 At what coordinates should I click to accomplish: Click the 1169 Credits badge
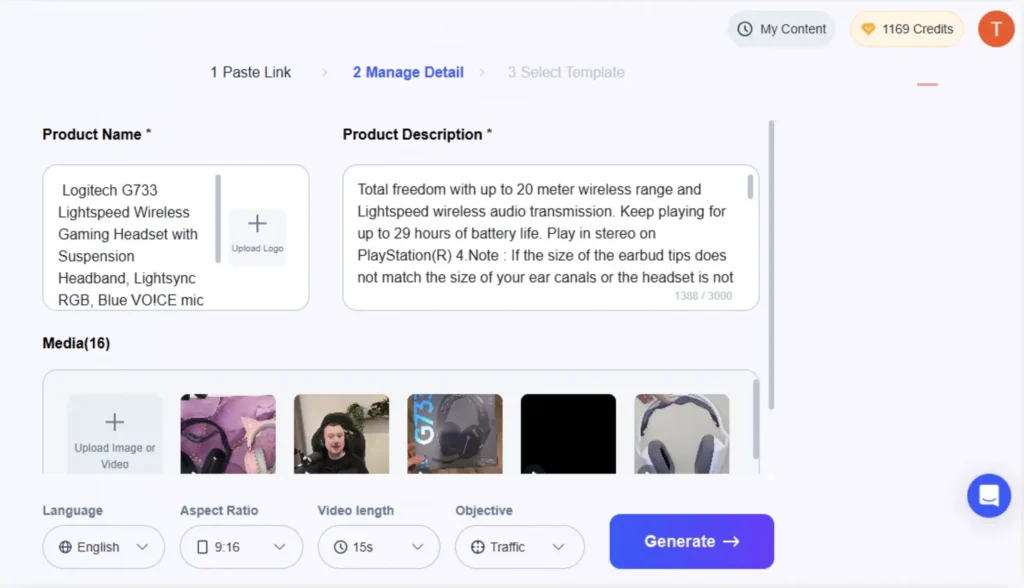[906, 29]
